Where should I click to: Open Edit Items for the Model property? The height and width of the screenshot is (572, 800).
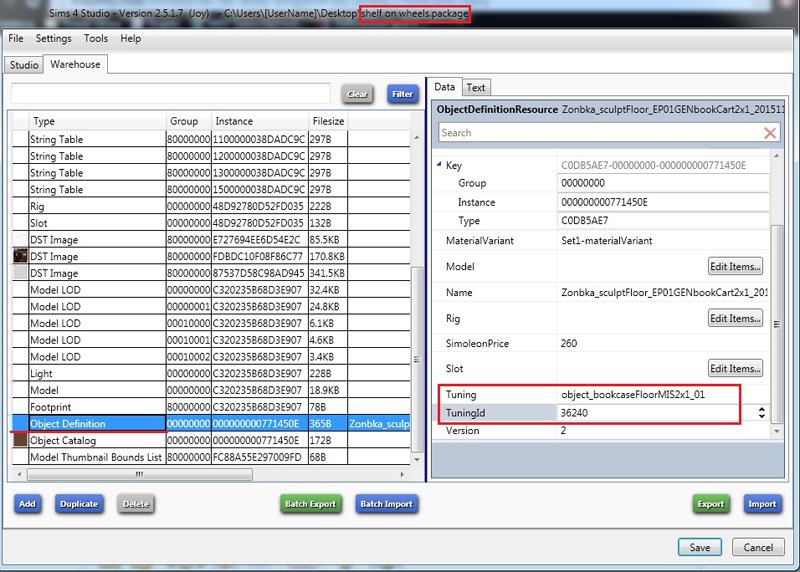(x=735, y=267)
